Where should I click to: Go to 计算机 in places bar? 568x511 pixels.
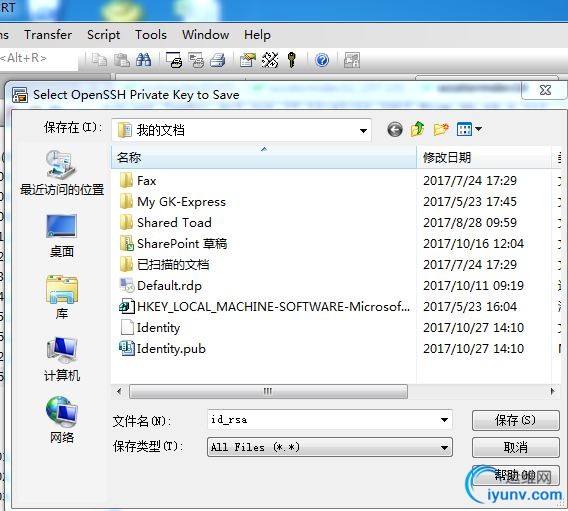(x=62, y=359)
